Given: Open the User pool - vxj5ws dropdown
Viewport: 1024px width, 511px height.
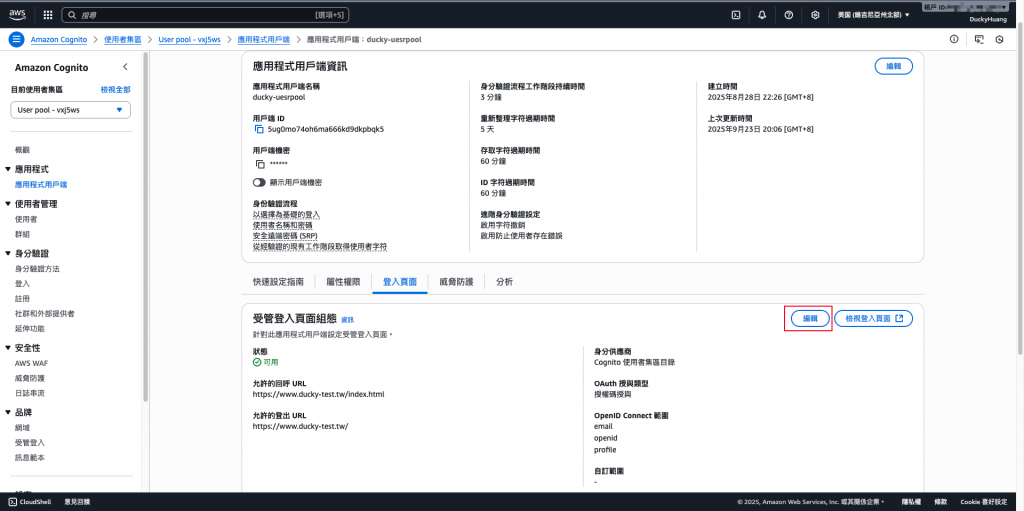Looking at the screenshot, I should [x=71, y=110].
